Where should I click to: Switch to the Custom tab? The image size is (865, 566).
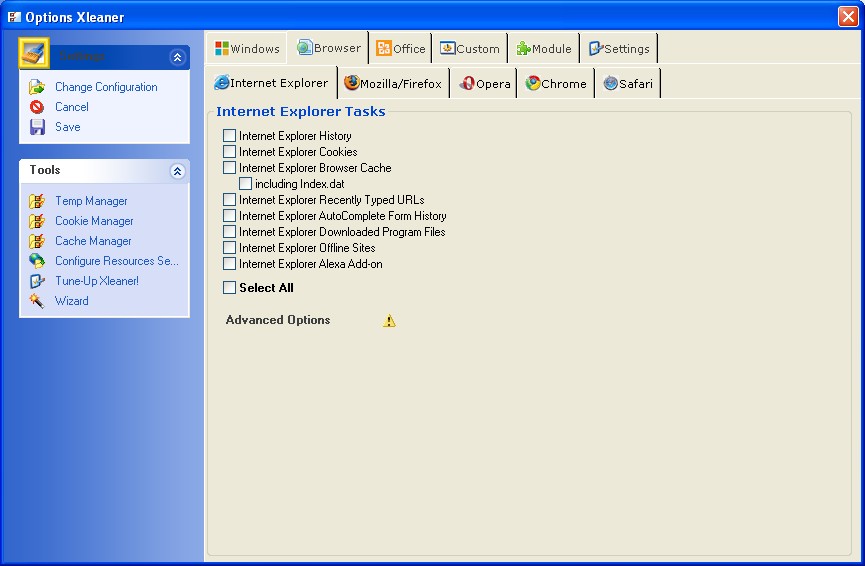coord(470,49)
